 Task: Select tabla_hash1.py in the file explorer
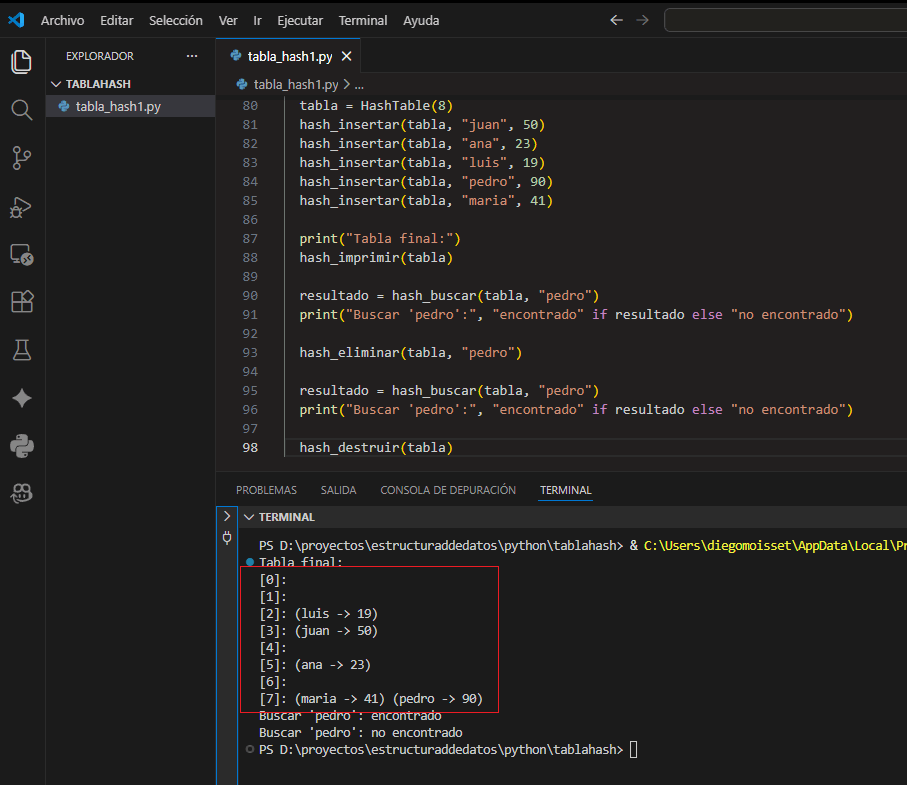click(118, 106)
